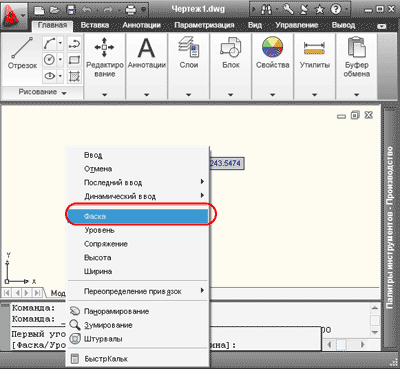Screen dimensions: 400x369
Task: Switch to the Управление ribbon tab
Action: click(x=296, y=25)
